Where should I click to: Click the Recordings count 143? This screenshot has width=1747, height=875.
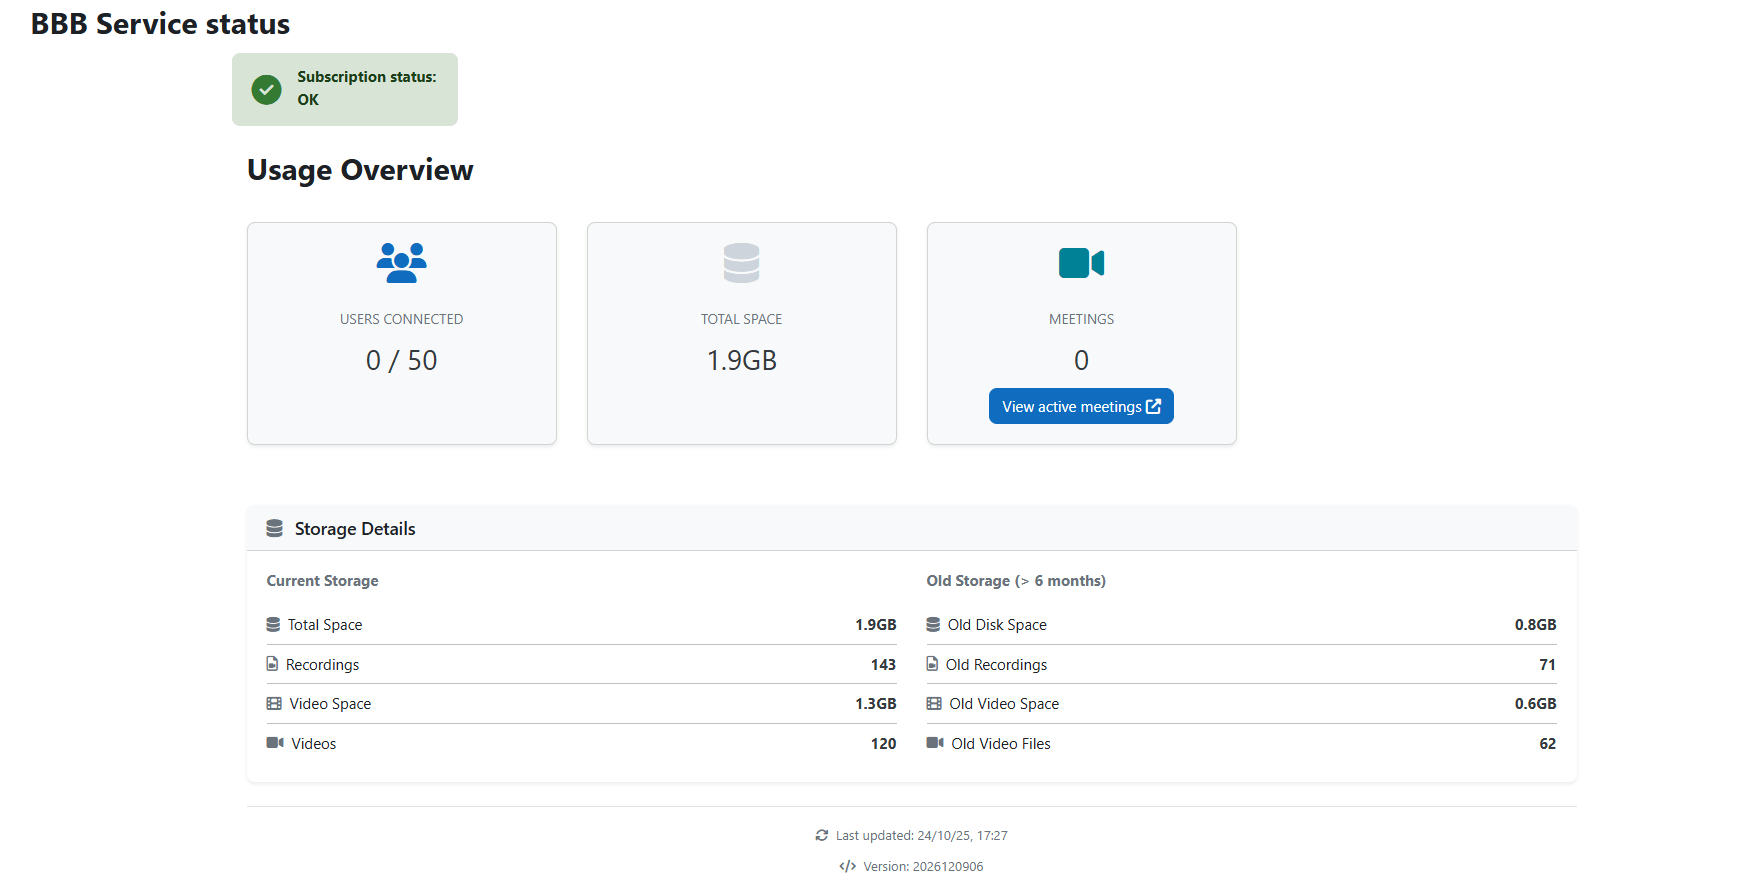tap(883, 665)
